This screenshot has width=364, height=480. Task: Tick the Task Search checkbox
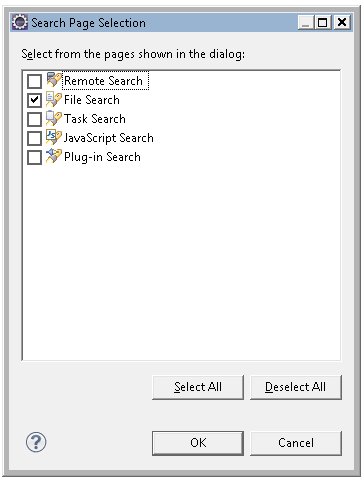point(34,119)
